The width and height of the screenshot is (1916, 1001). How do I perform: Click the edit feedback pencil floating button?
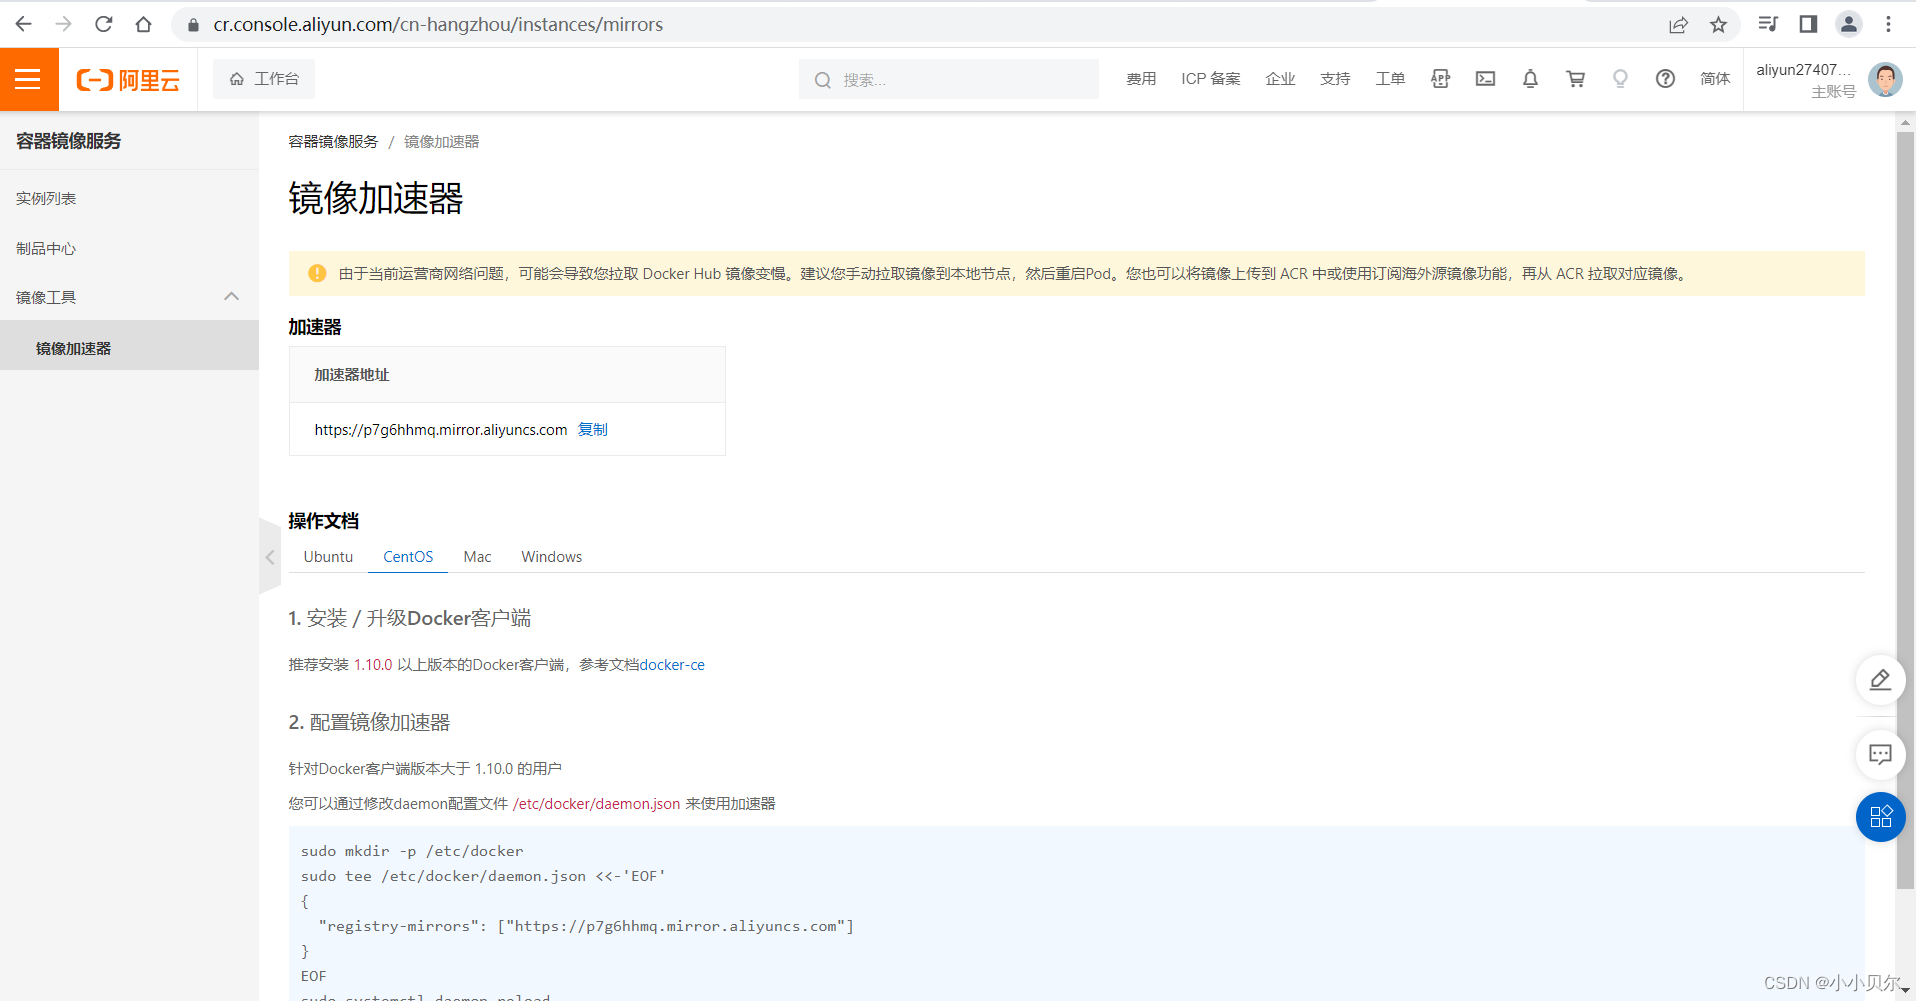click(x=1880, y=680)
